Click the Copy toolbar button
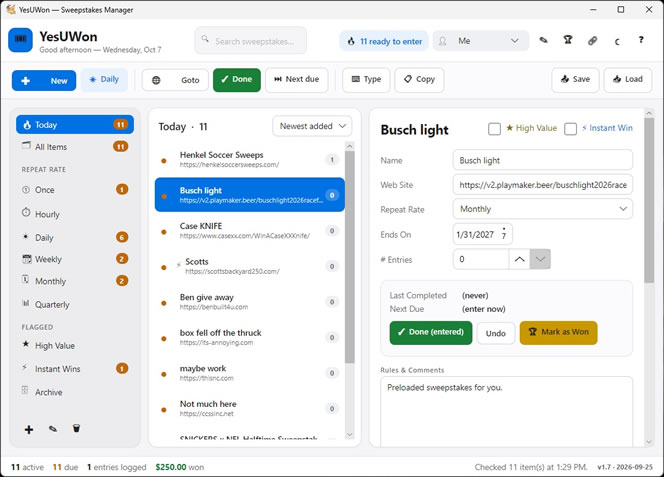 tap(419, 80)
